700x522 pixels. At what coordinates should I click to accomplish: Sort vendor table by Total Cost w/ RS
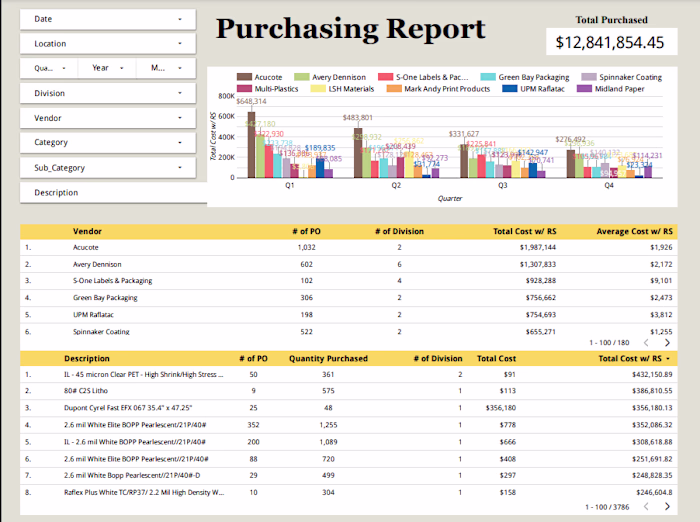tap(525, 231)
